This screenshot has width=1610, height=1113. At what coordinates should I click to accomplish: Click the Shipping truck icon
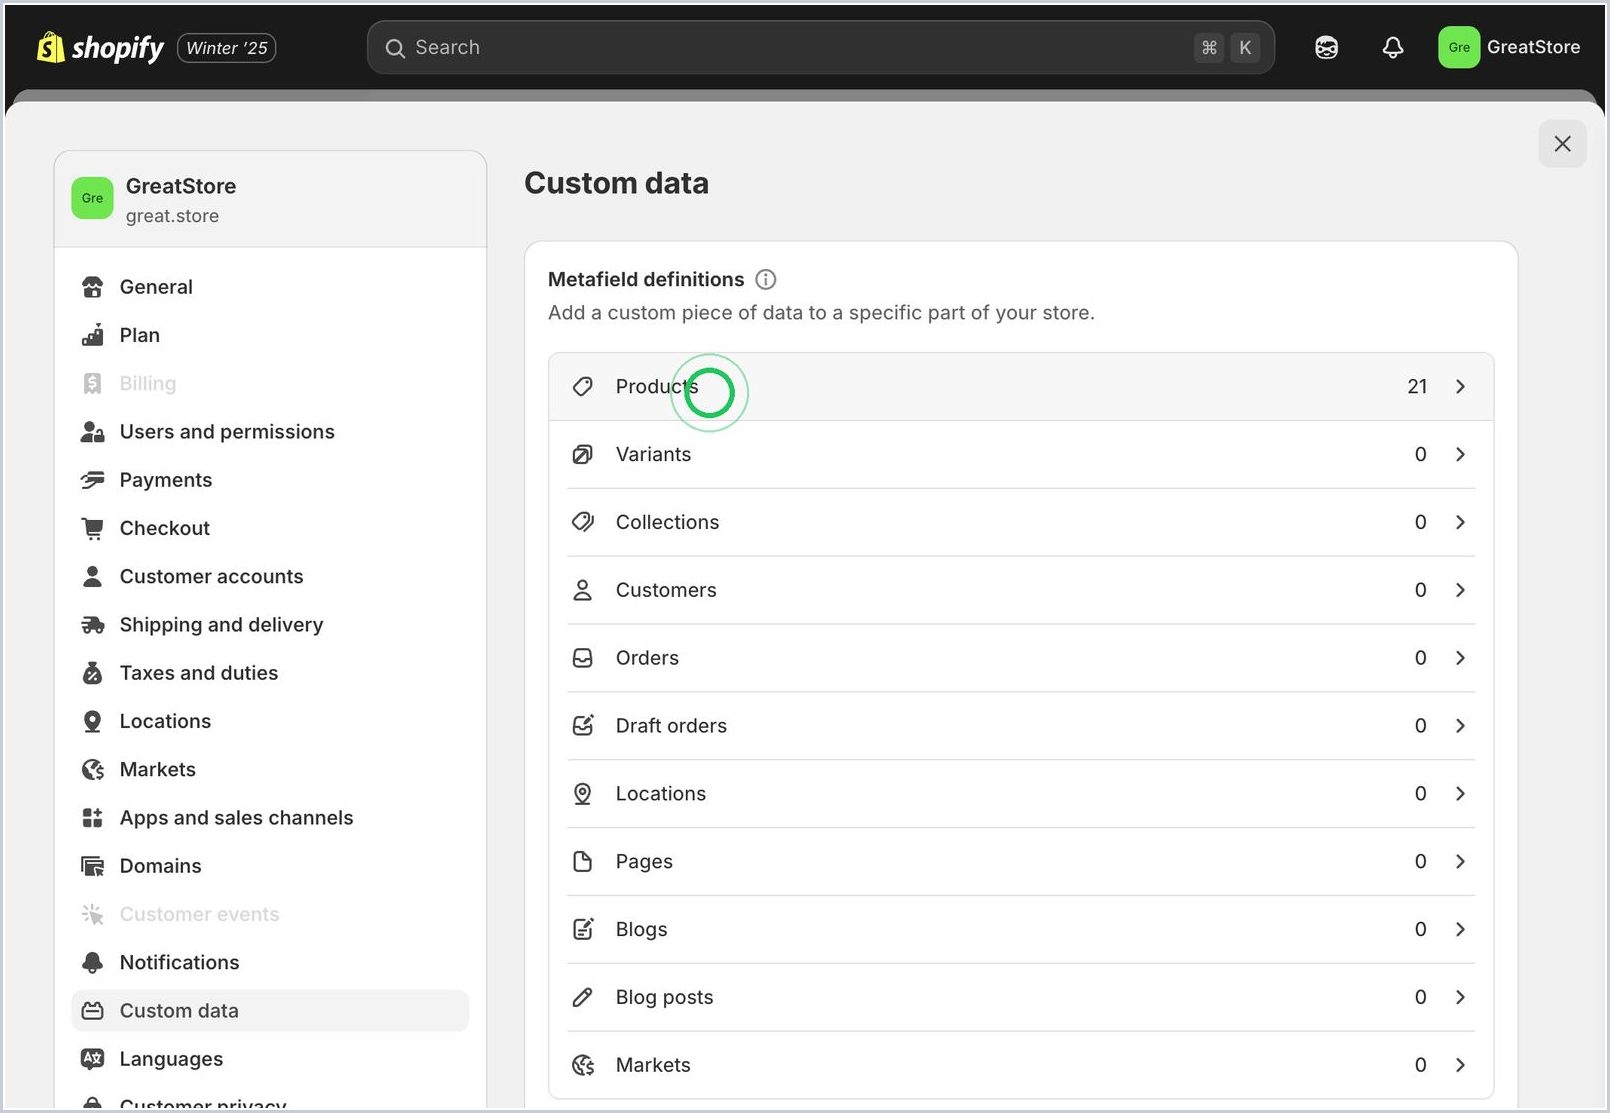92,625
